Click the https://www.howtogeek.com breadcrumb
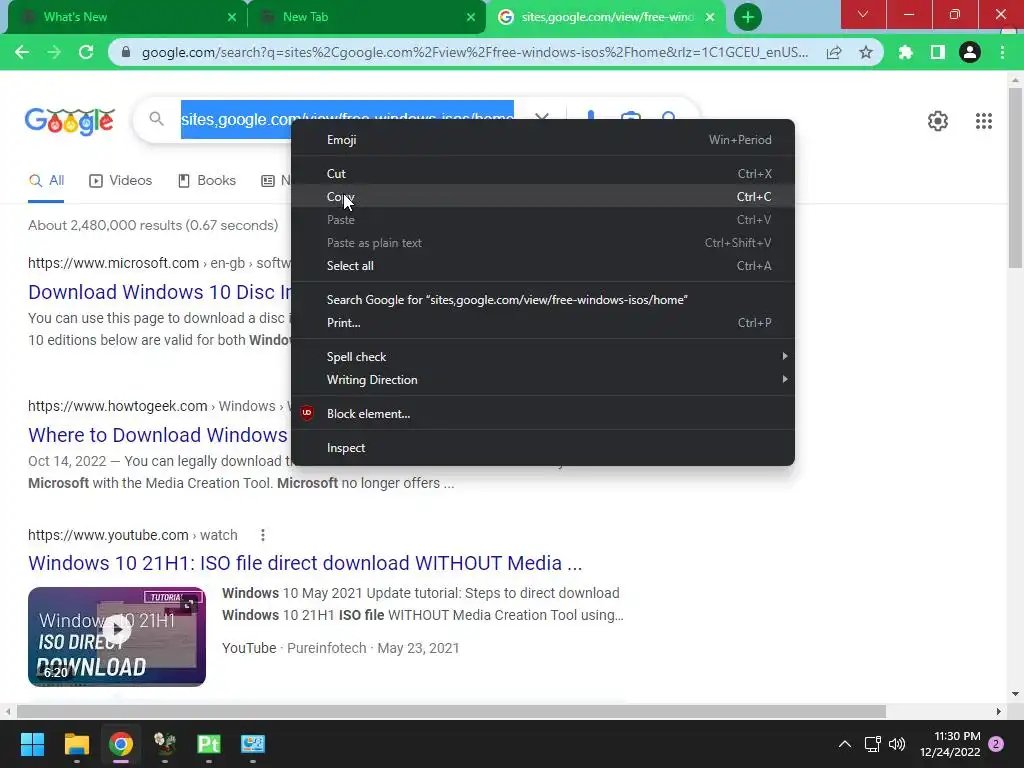Screen dimensions: 1024x768 118,406
